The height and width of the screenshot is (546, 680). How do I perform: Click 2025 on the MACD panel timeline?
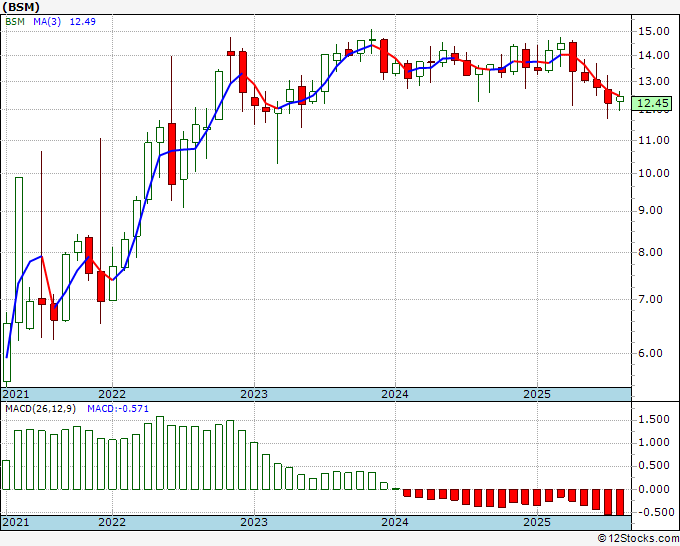click(x=537, y=522)
